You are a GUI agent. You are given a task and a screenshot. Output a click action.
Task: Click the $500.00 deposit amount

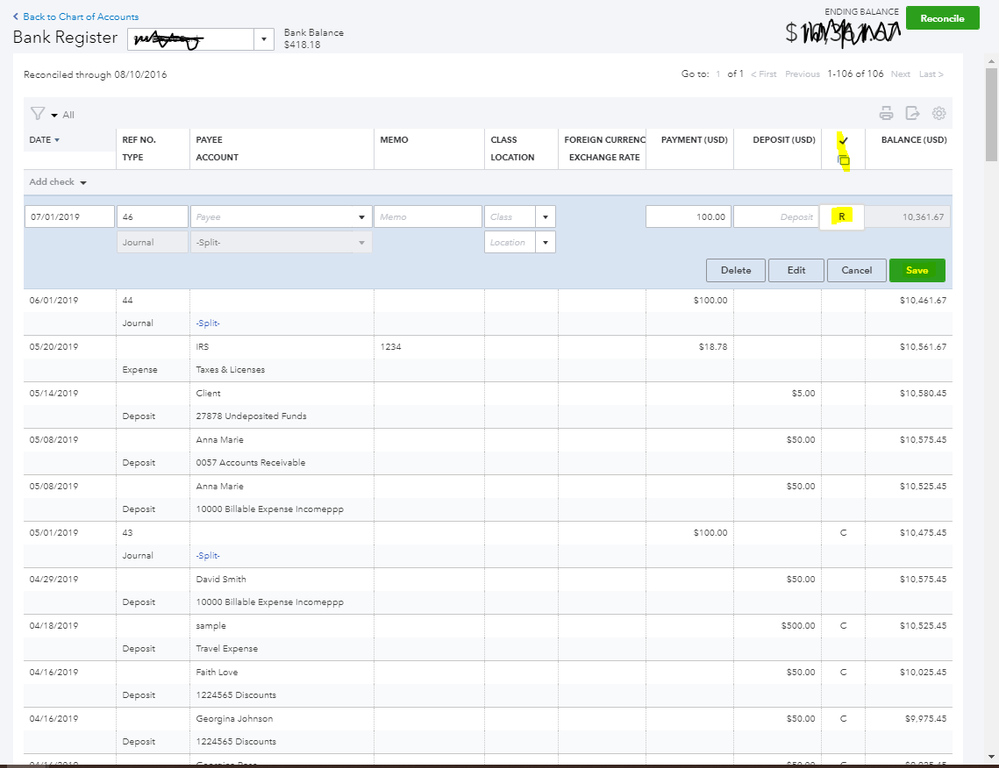coord(798,626)
